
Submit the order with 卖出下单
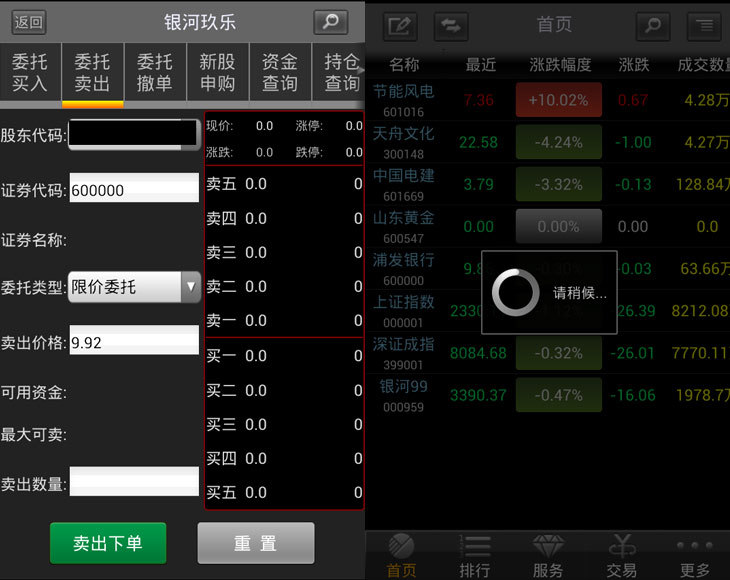click(x=108, y=543)
